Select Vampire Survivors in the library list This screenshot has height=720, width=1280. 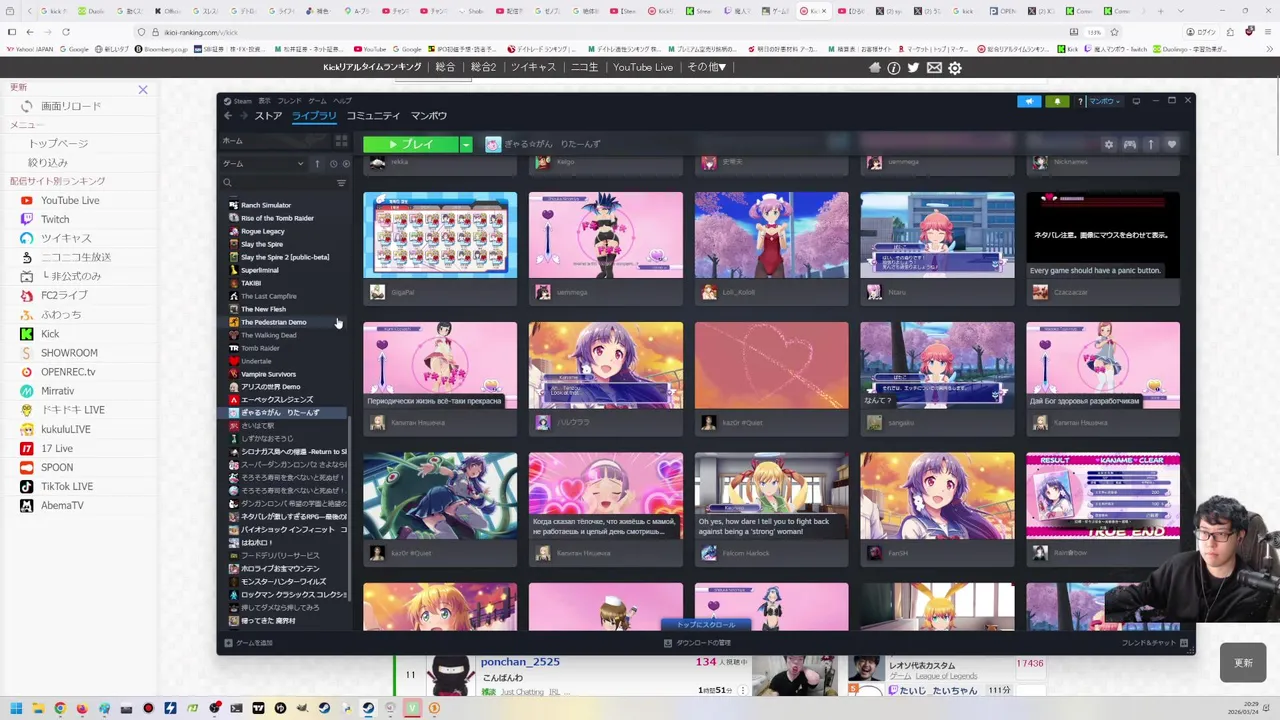tap(268, 374)
